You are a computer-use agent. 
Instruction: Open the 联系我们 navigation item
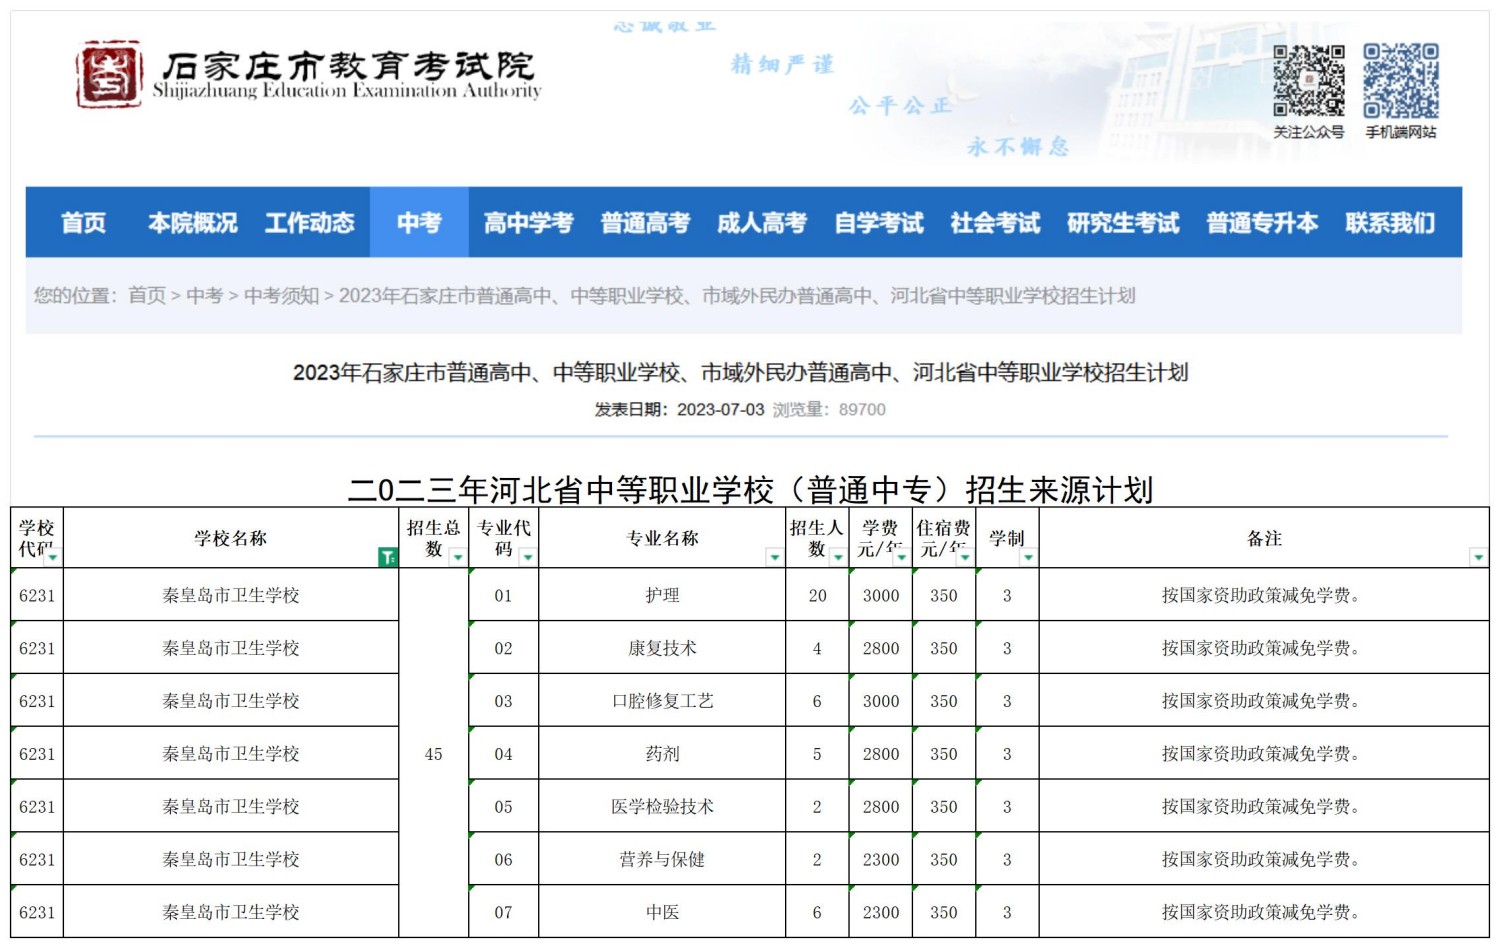coord(1389,222)
